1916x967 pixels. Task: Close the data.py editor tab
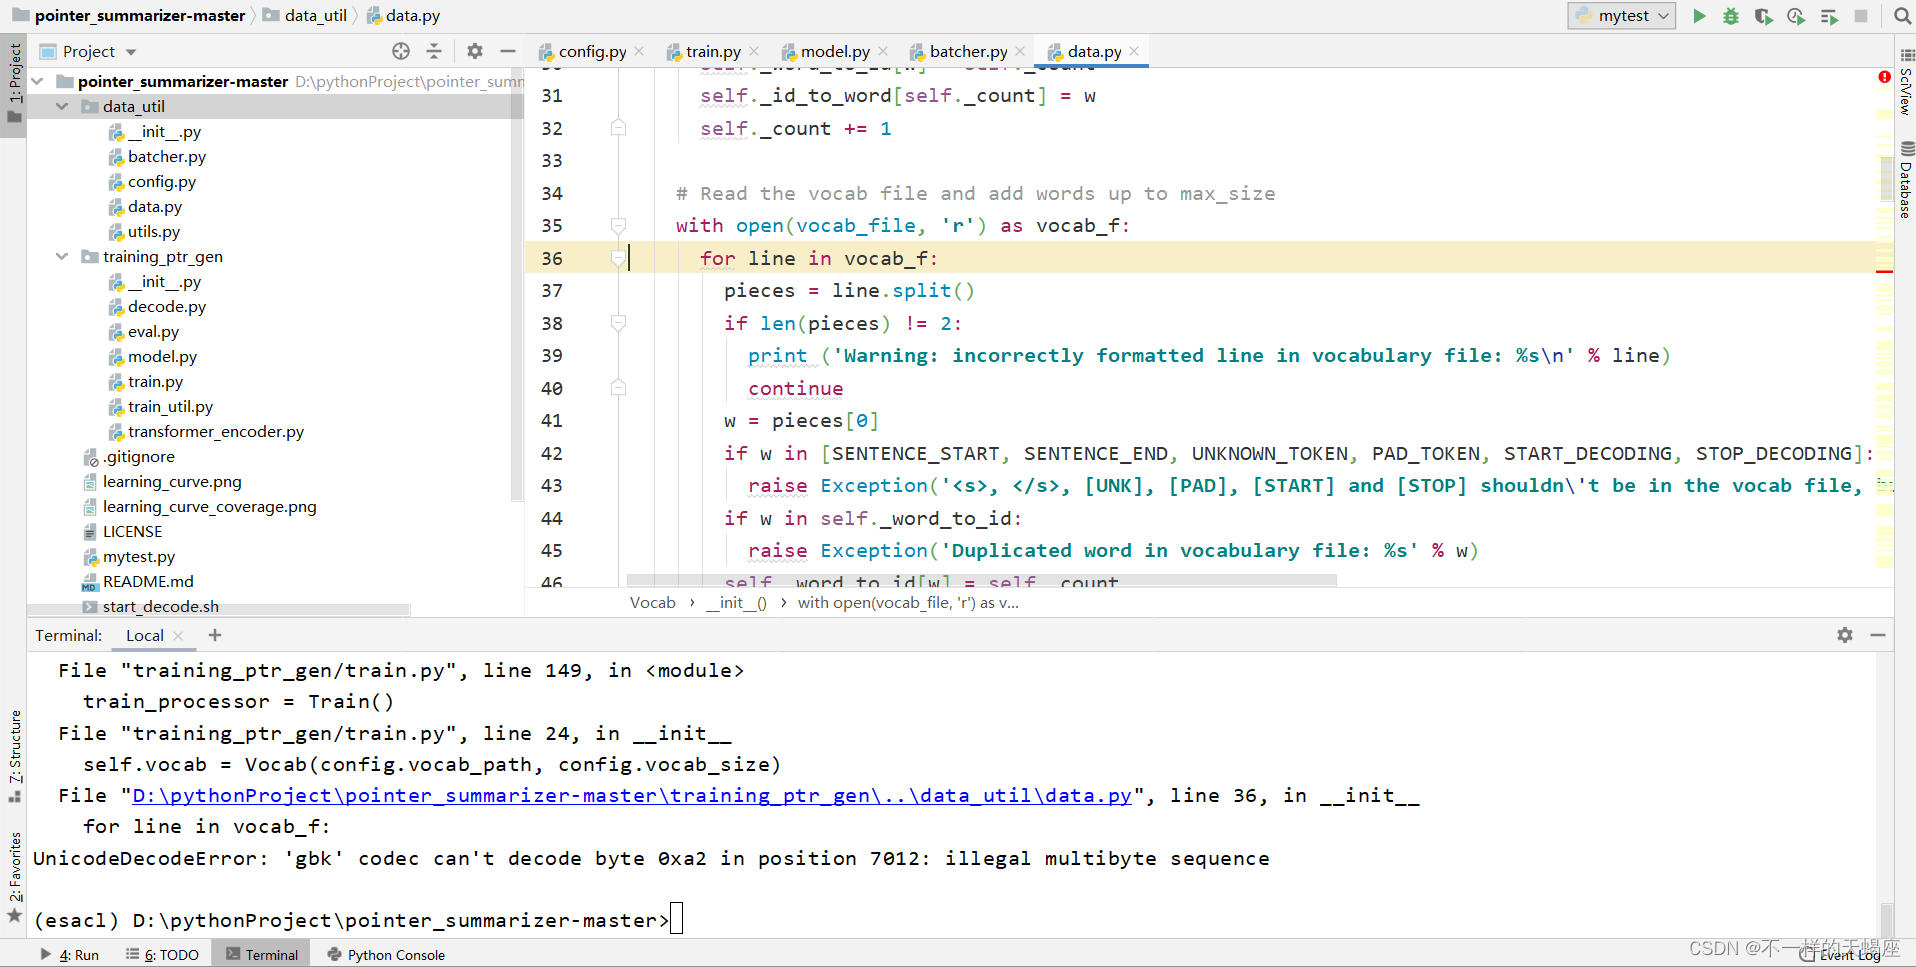pyautogui.click(x=1134, y=51)
